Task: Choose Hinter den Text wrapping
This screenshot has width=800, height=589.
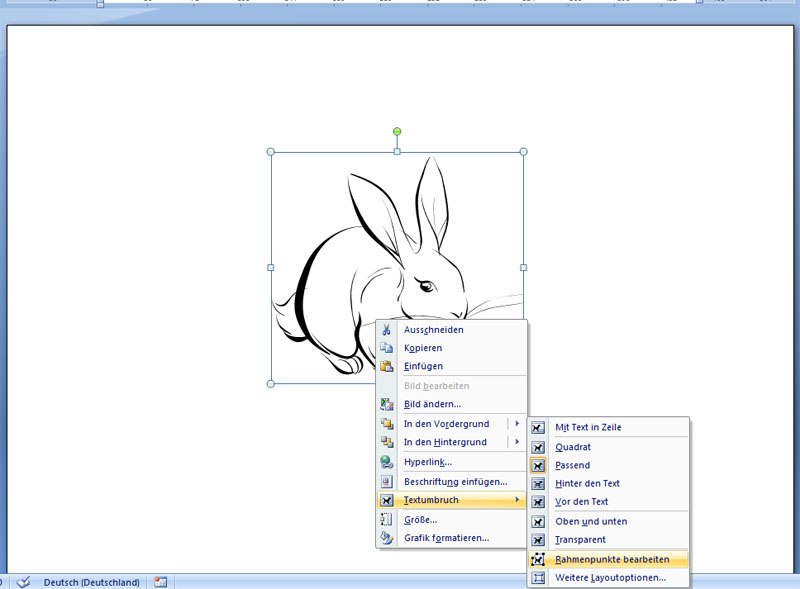Action: (587, 484)
